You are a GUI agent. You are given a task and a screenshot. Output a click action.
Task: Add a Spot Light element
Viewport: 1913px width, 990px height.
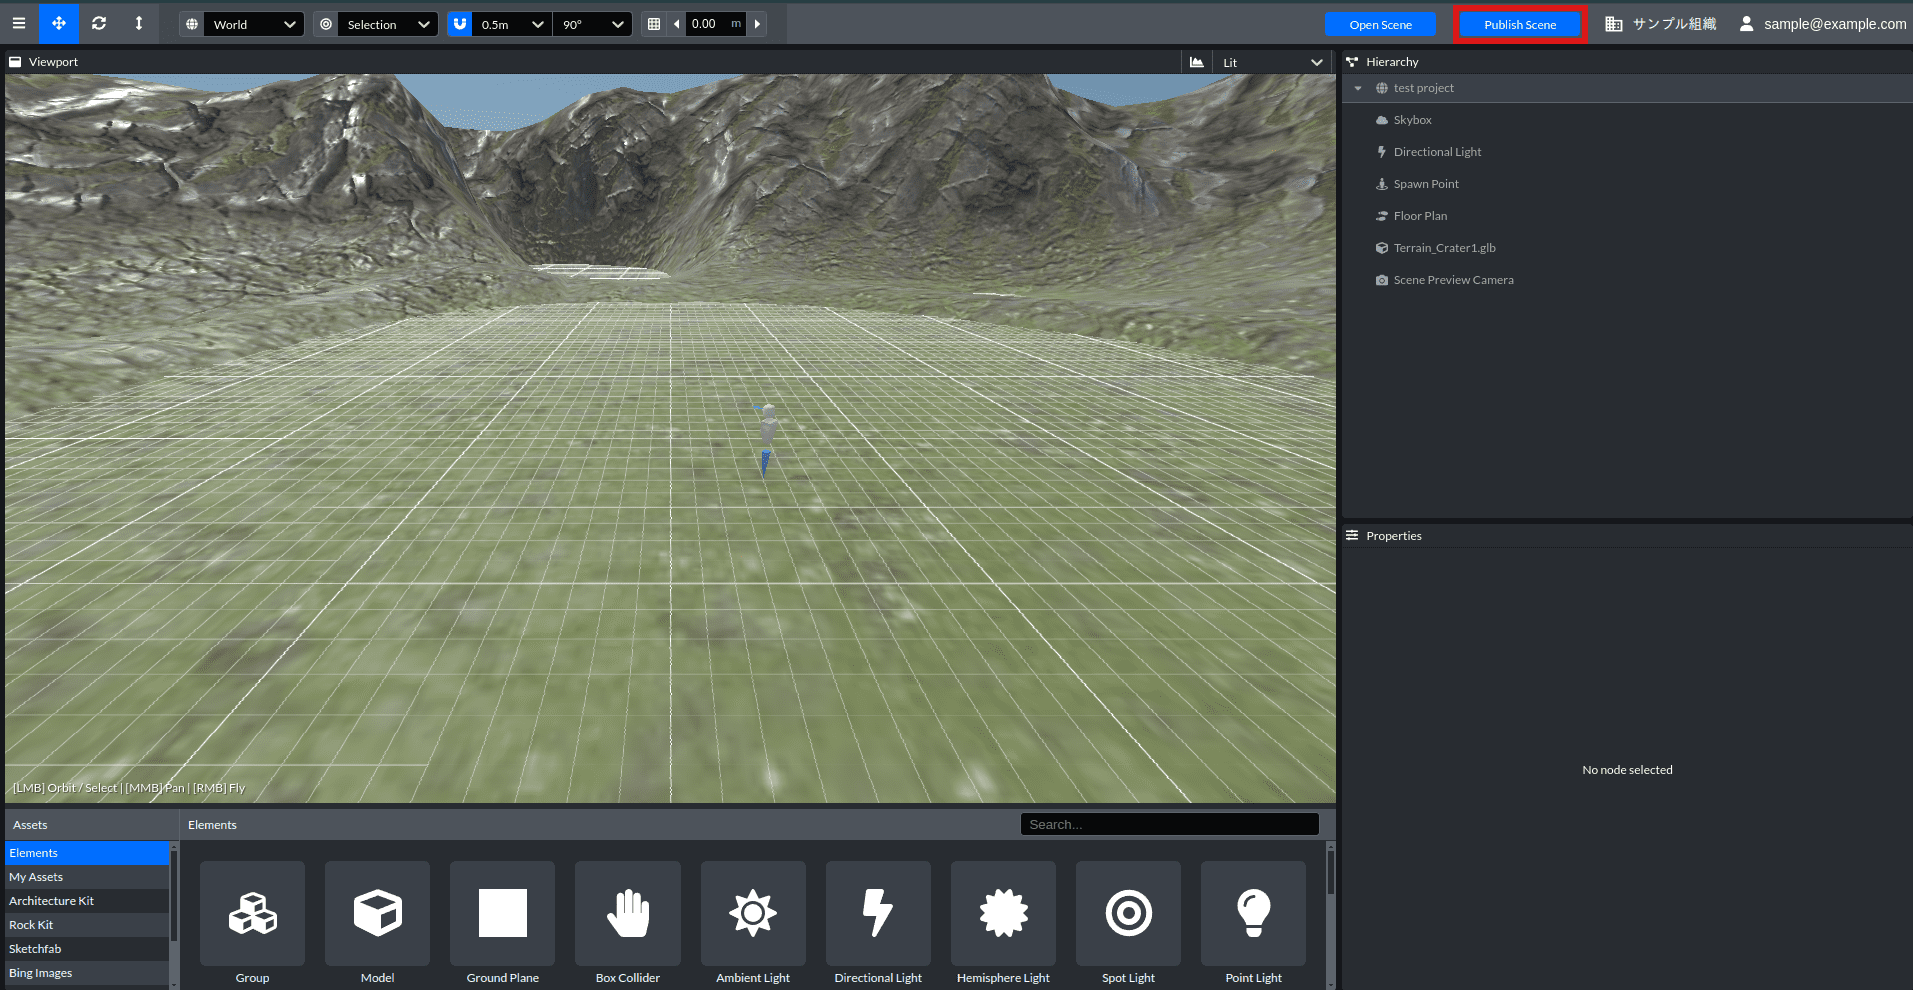tap(1127, 913)
